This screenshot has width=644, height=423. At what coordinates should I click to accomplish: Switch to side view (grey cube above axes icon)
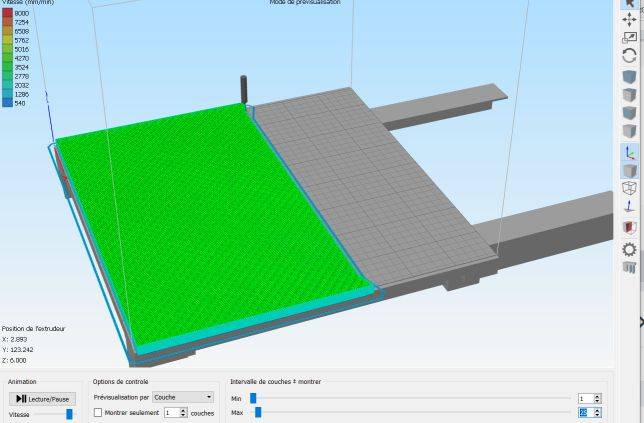coord(629,131)
